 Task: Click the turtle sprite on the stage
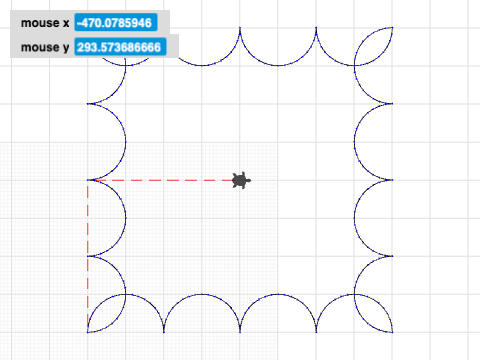241,180
